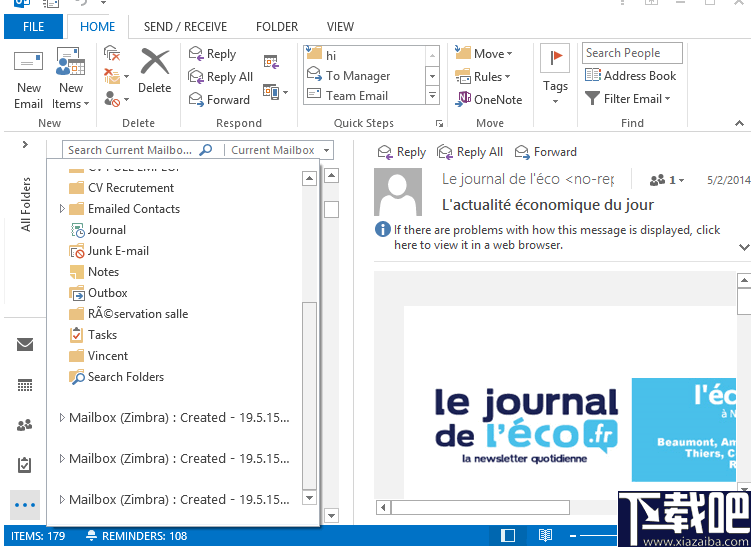This screenshot has width=753, height=547.
Task: Click the Search Current Mailbox field
Action: (x=131, y=150)
